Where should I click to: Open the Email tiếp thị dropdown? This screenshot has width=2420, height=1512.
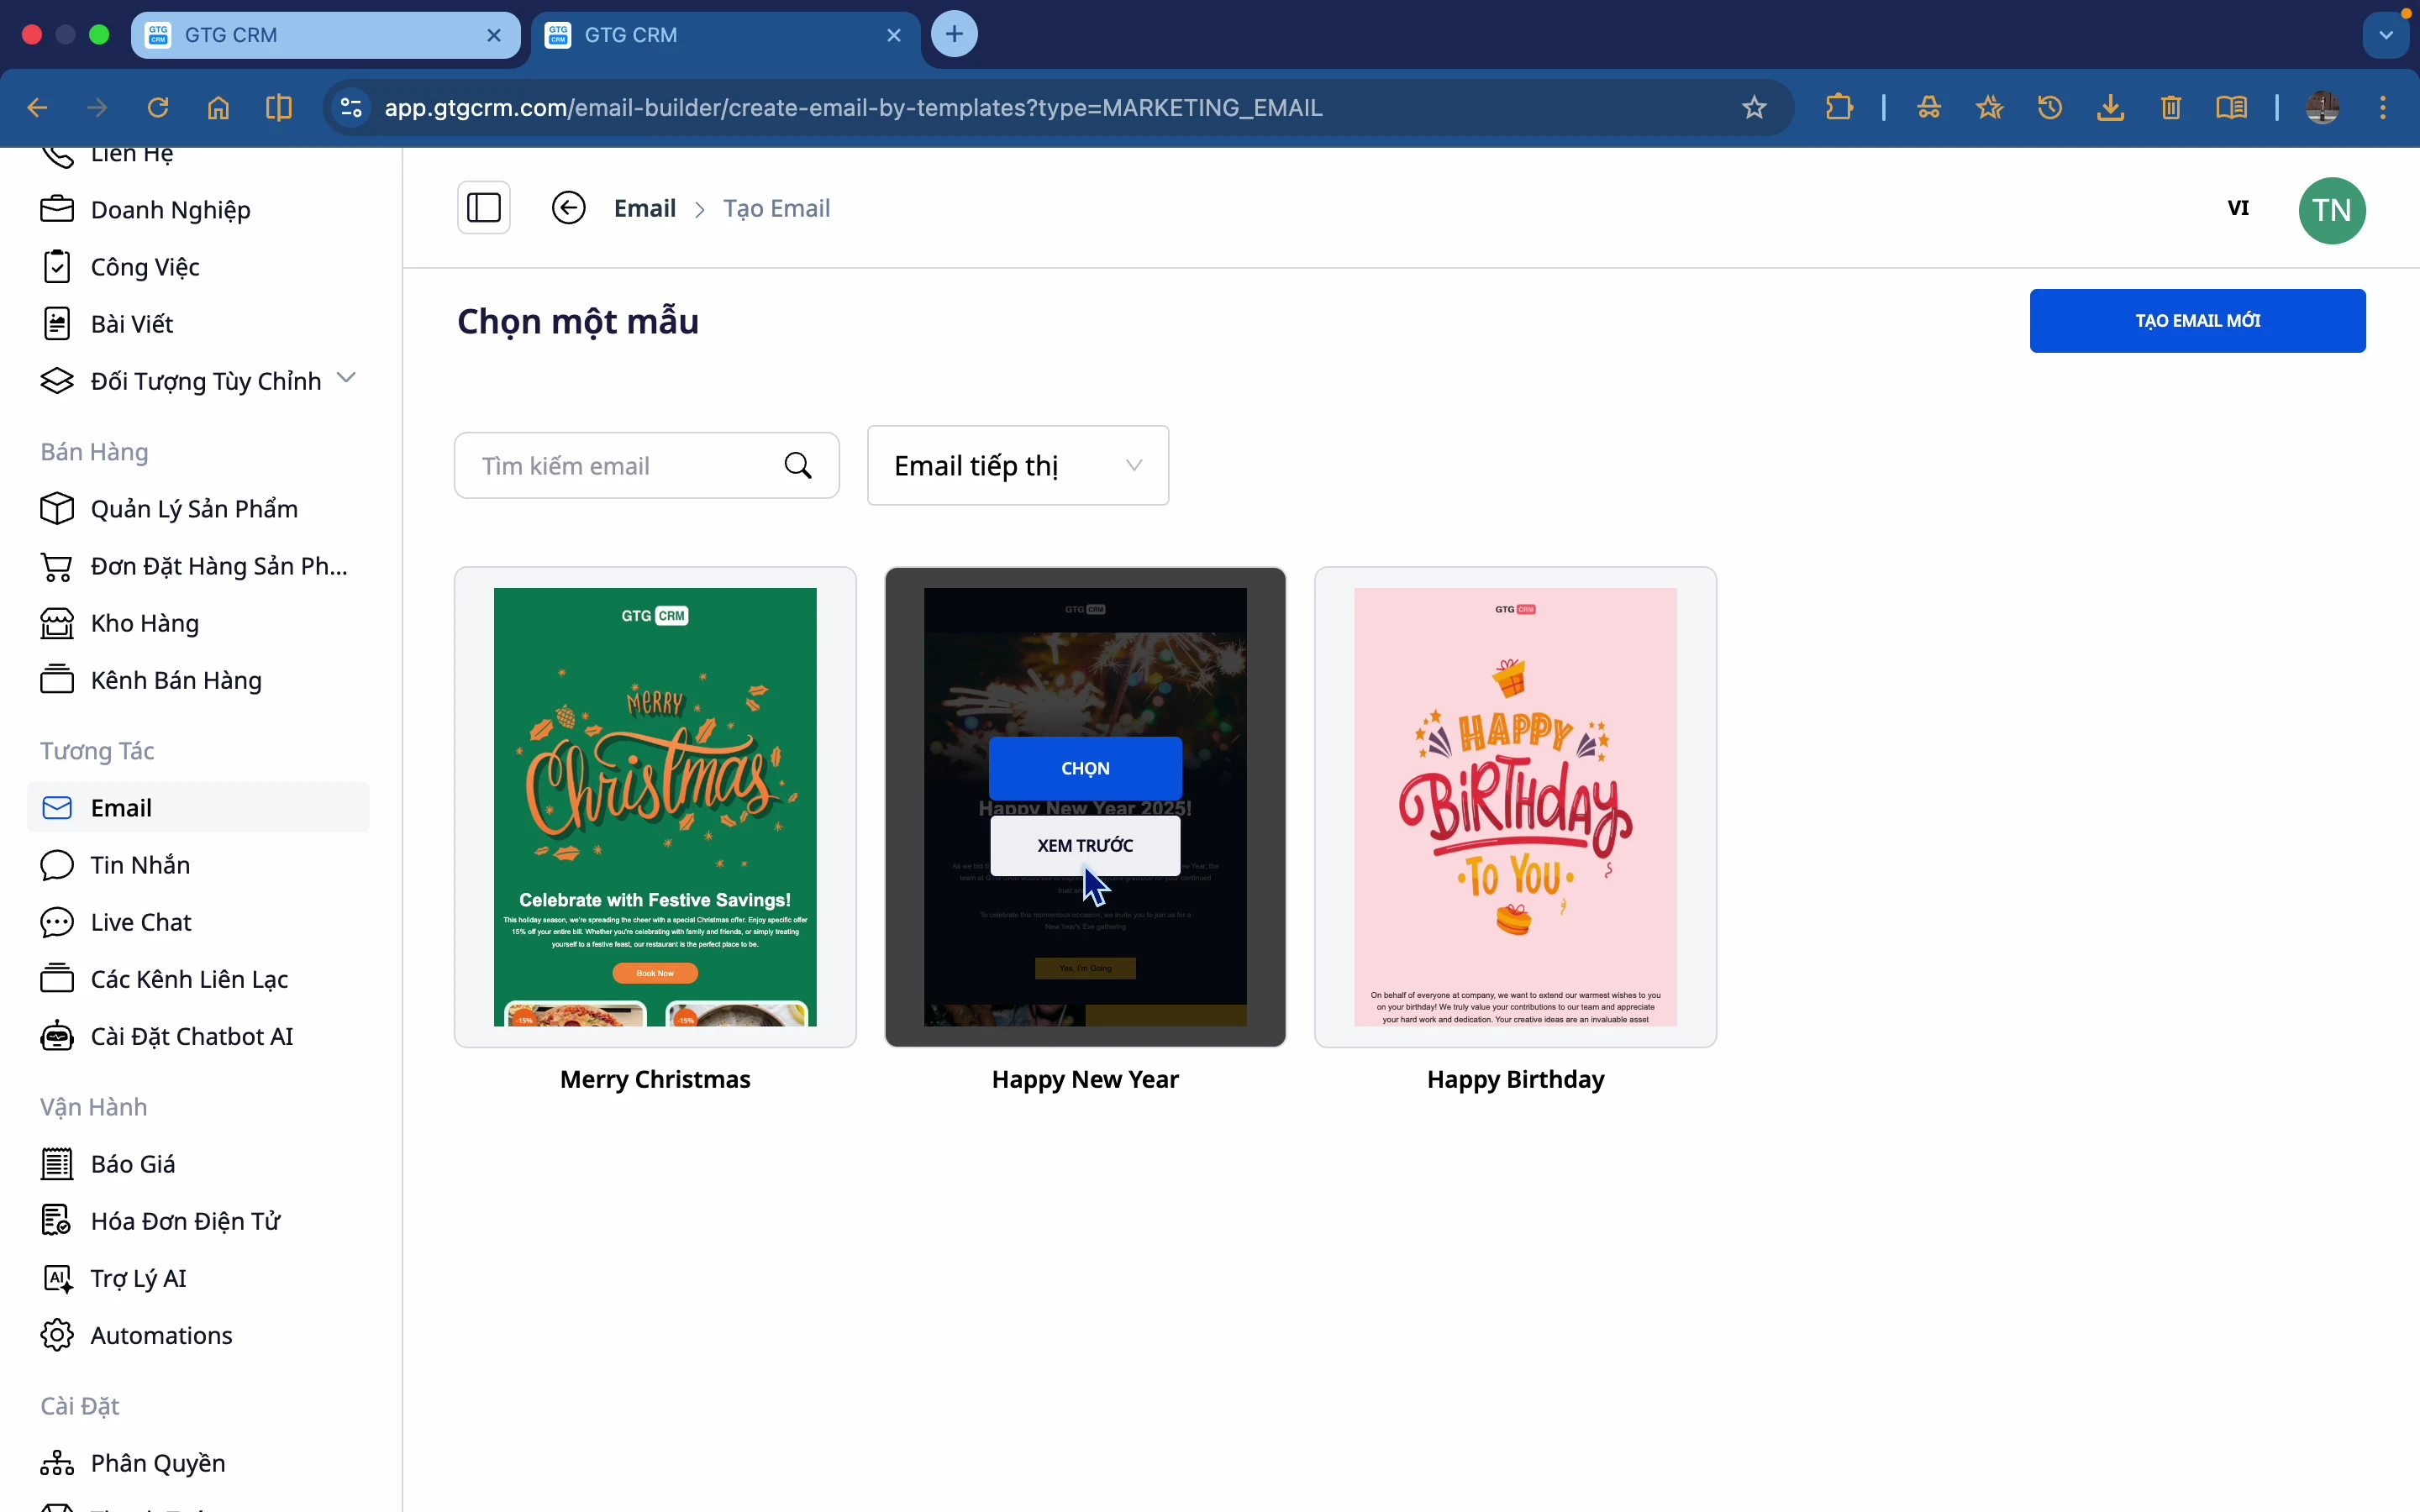[1016, 465]
